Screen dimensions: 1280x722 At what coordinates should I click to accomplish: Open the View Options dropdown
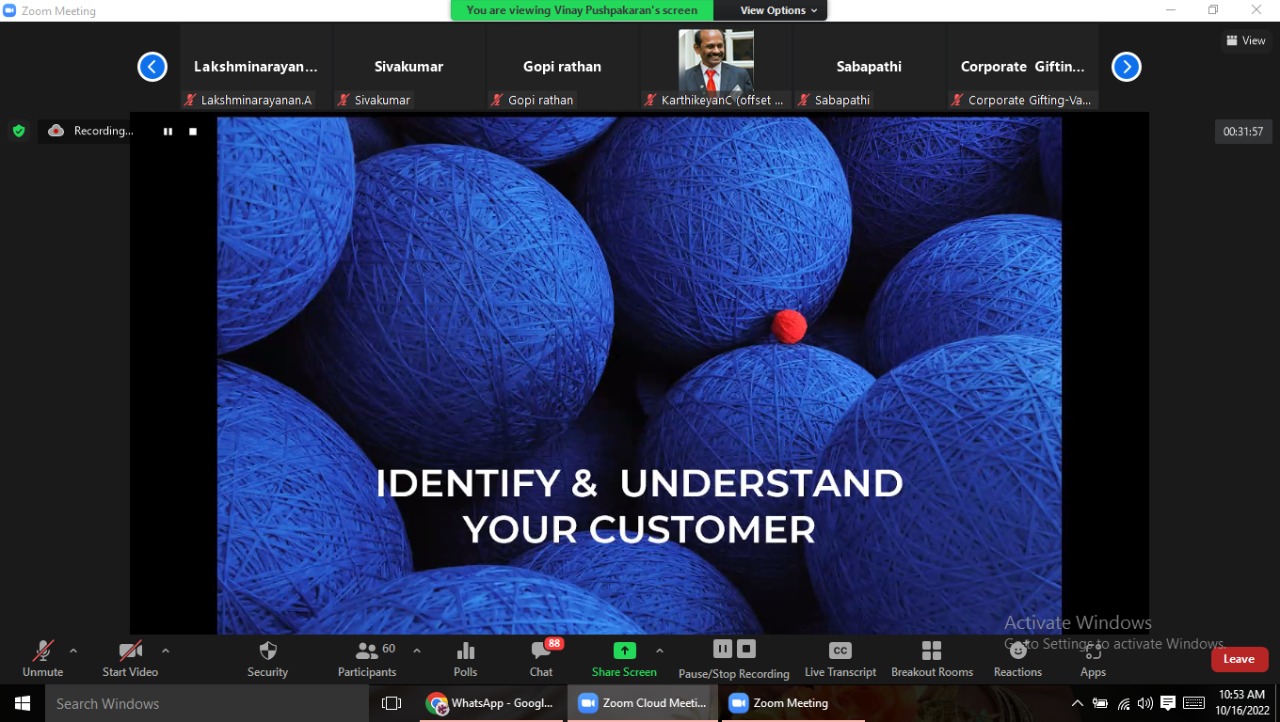(x=778, y=10)
